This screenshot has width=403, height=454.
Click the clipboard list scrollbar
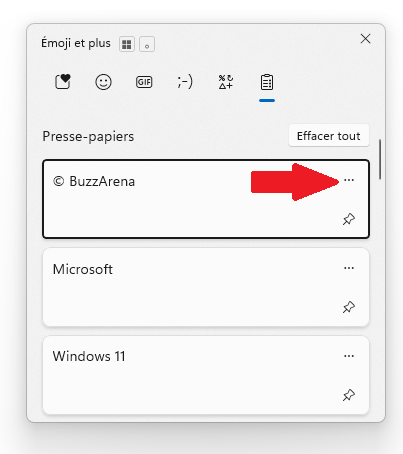tap(380, 160)
